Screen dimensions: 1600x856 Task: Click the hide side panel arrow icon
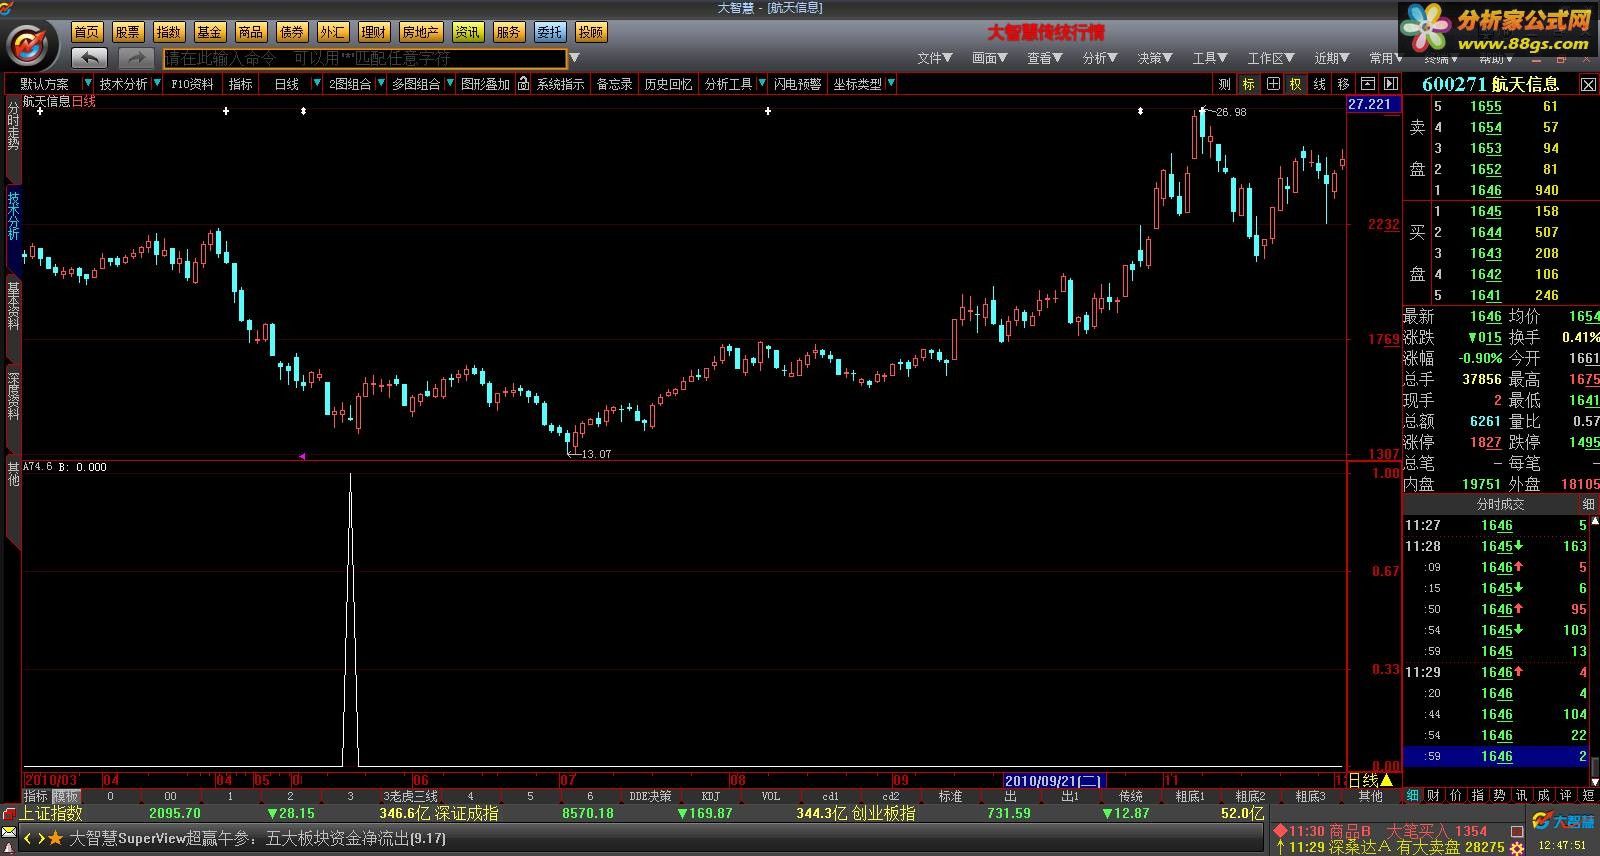tap(1391, 84)
